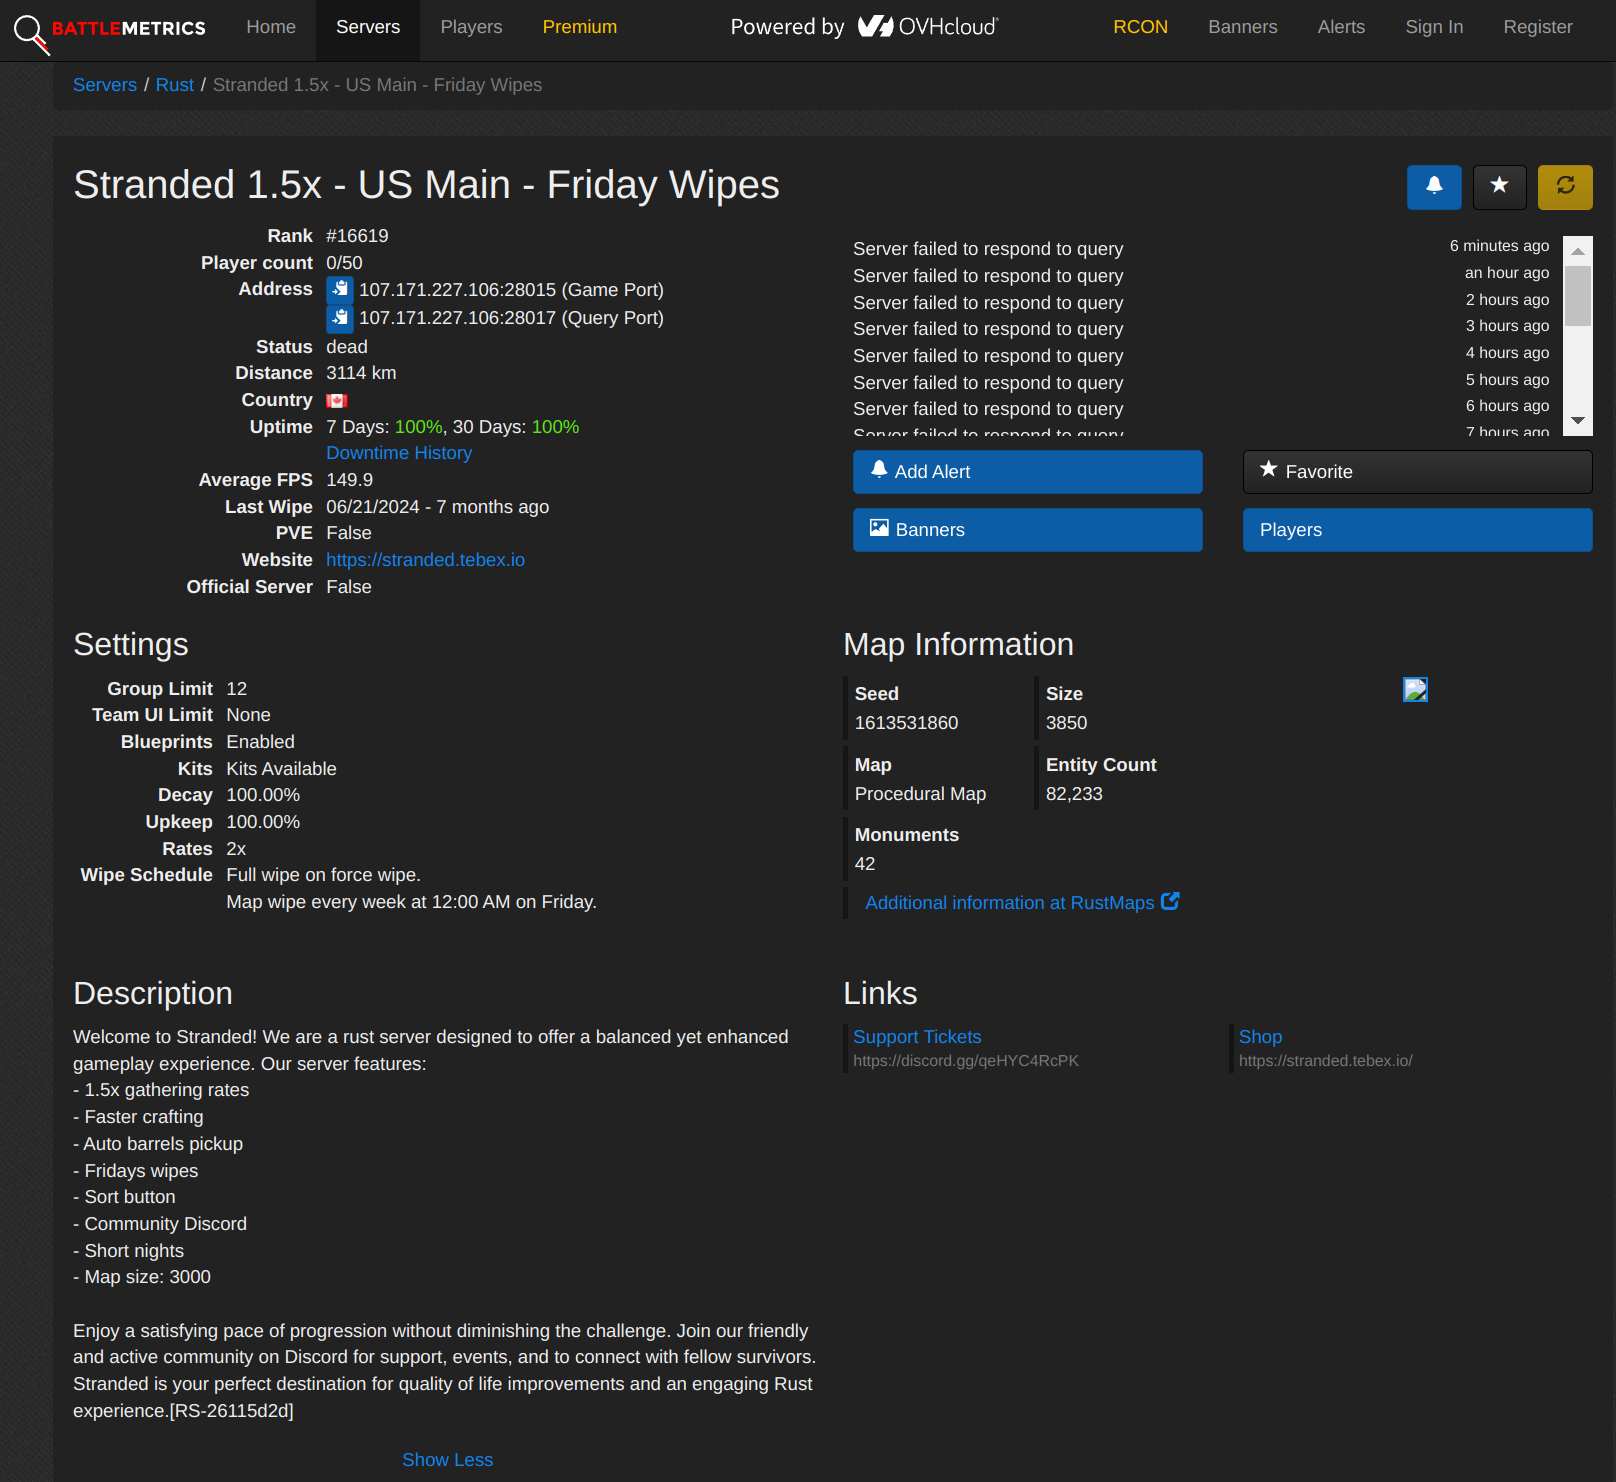Viewport: 1616px width, 1482px height.
Task: Open the Premium menu item
Action: click(x=580, y=27)
